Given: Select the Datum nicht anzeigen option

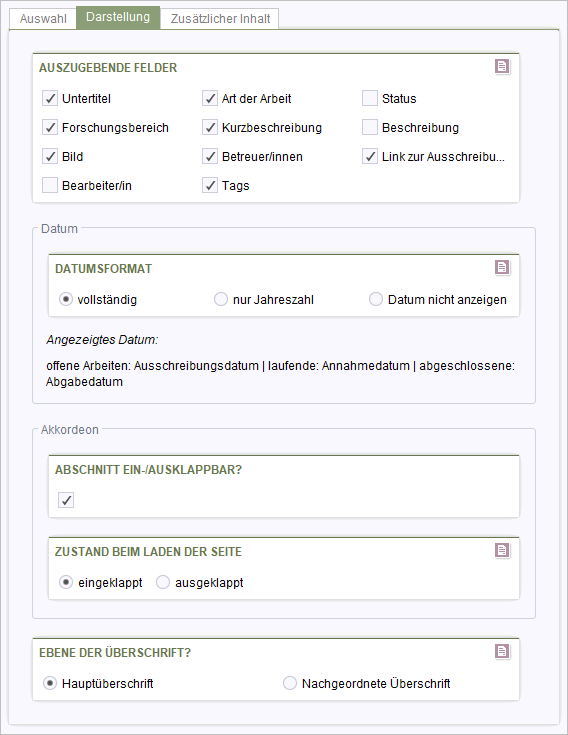Looking at the screenshot, I should [376, 299].
